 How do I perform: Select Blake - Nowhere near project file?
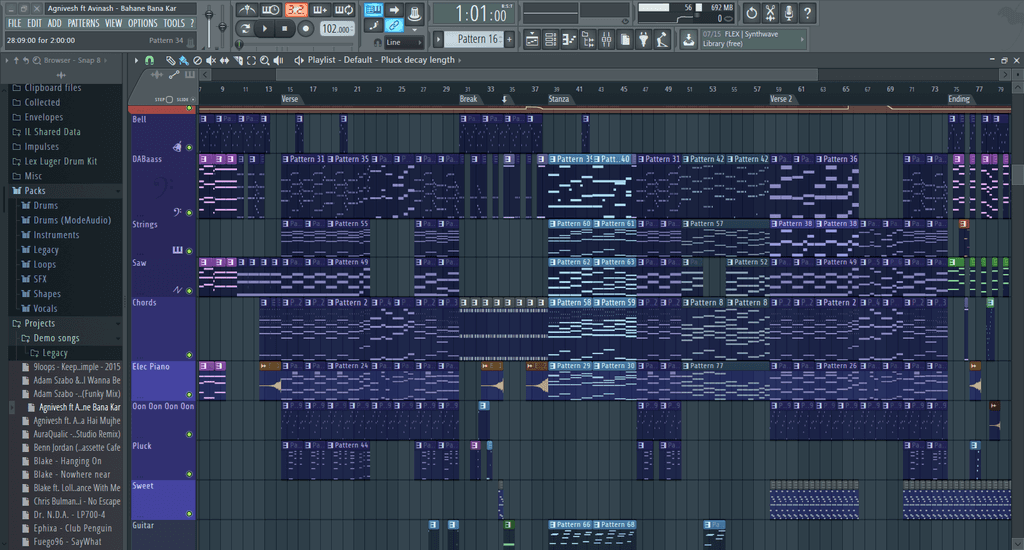71,475
